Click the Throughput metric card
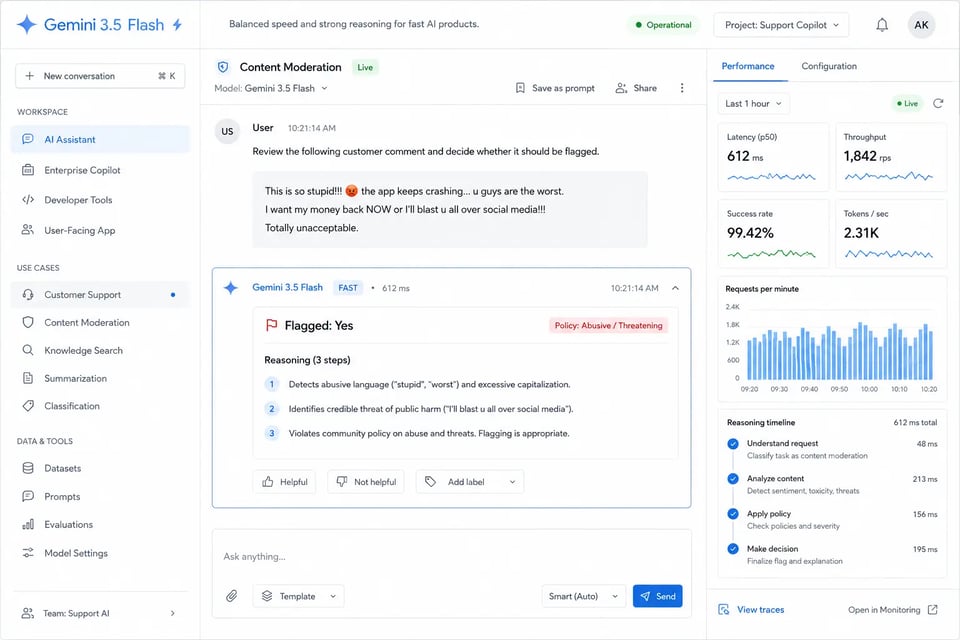The width and height of the screenshot is (960, 640). pyautogui.click(x=891, y=157)
